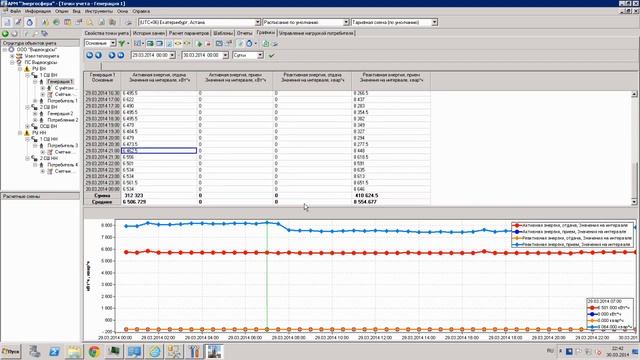Go to the previous period arrow button
This screenshot has width=640, height=360.
(98, 55)
